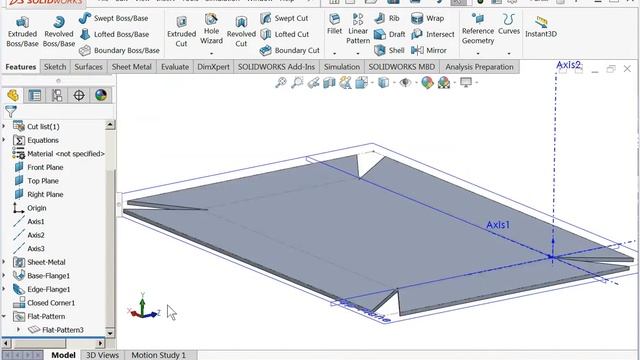Expand the Equations node
Viewport: 640px width, 360px height.
4,140
